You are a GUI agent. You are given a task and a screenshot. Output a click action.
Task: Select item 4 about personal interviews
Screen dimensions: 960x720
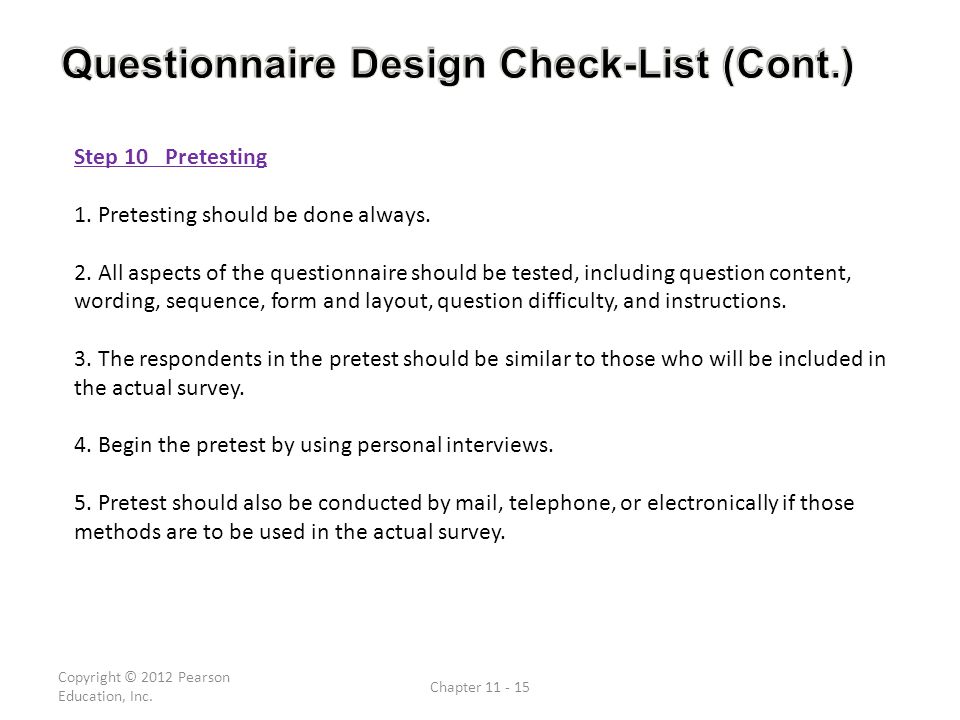(313, 445)
